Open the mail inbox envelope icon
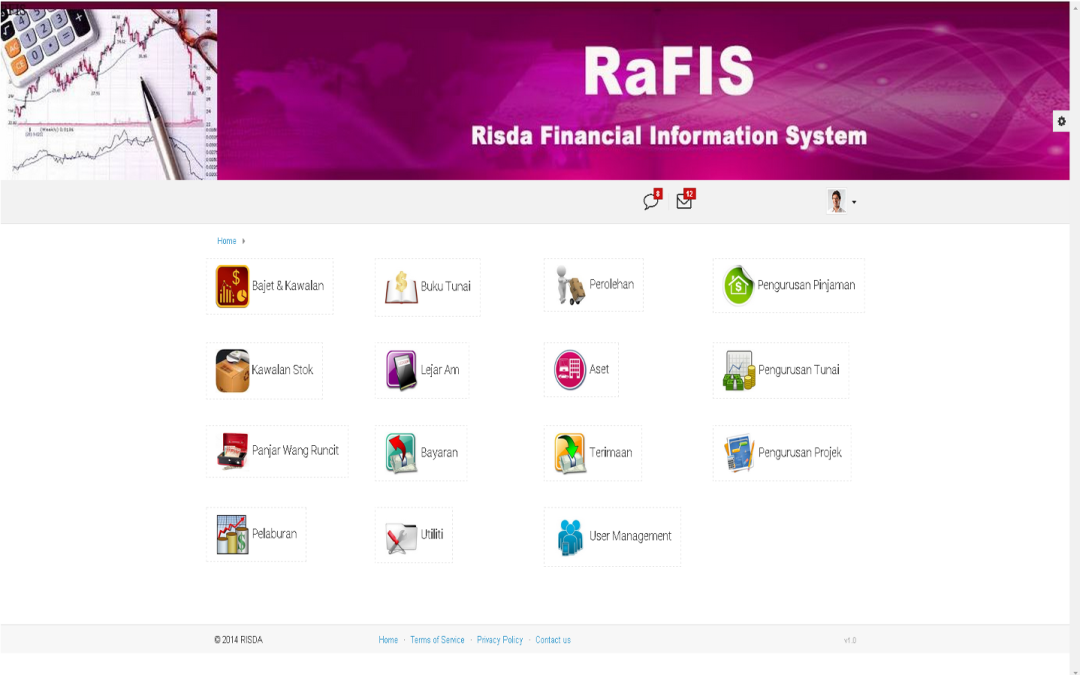The height and width of the screenshot is (675, 1080). coord(684,201)
